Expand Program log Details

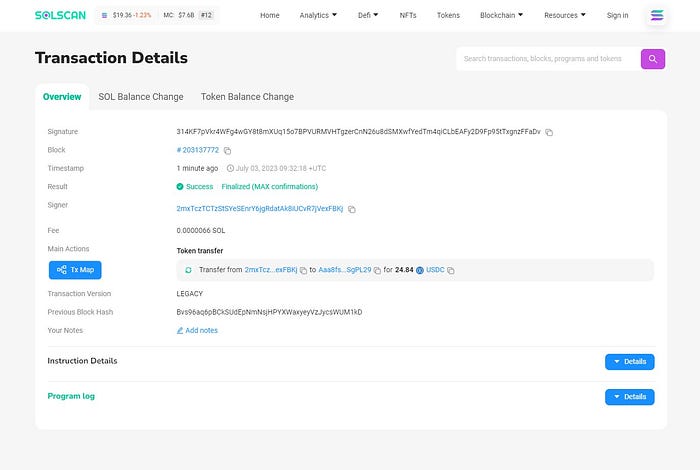click(629, 397)
